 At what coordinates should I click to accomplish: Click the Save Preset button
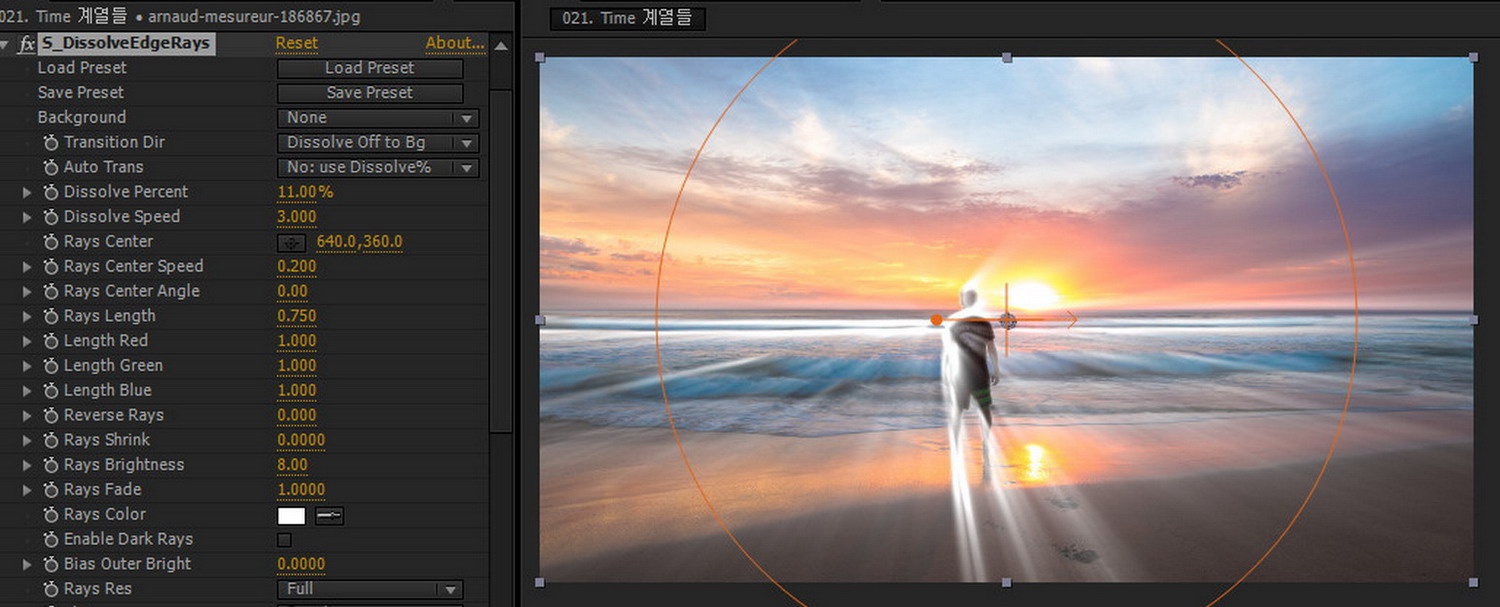pos(370,93)
